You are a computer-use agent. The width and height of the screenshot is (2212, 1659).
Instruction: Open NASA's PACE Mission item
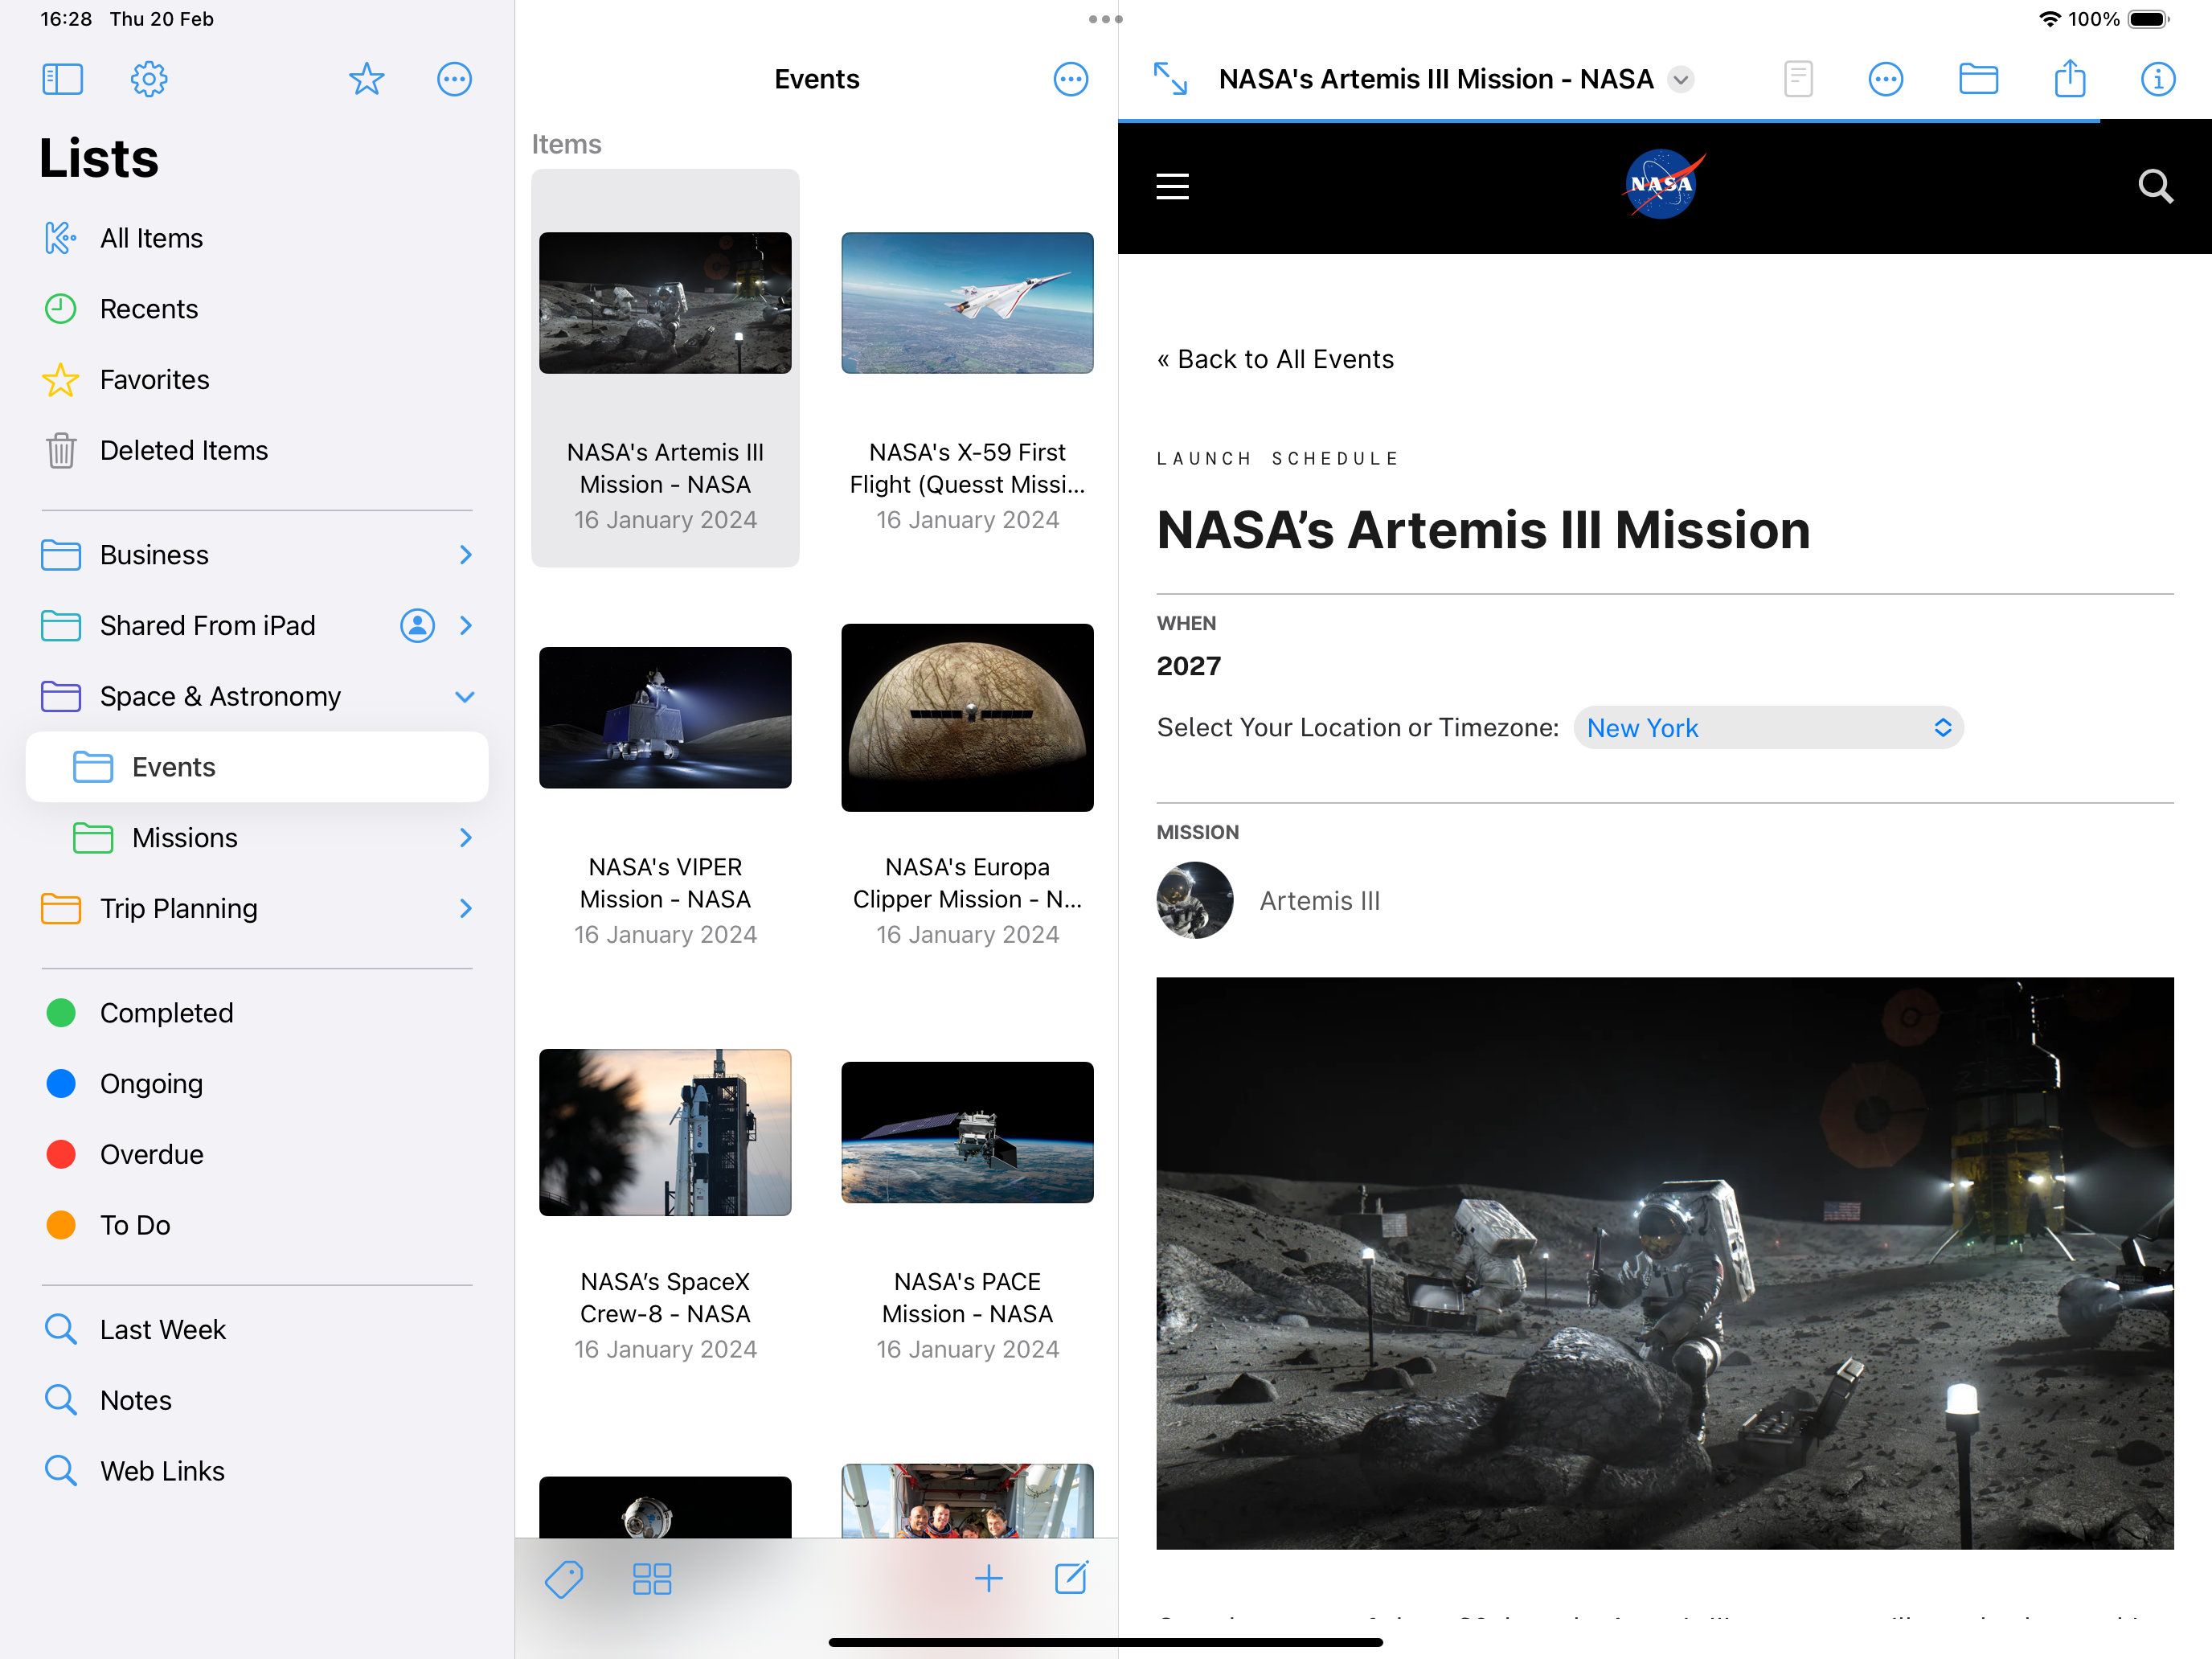click(x=967, y=1198)
